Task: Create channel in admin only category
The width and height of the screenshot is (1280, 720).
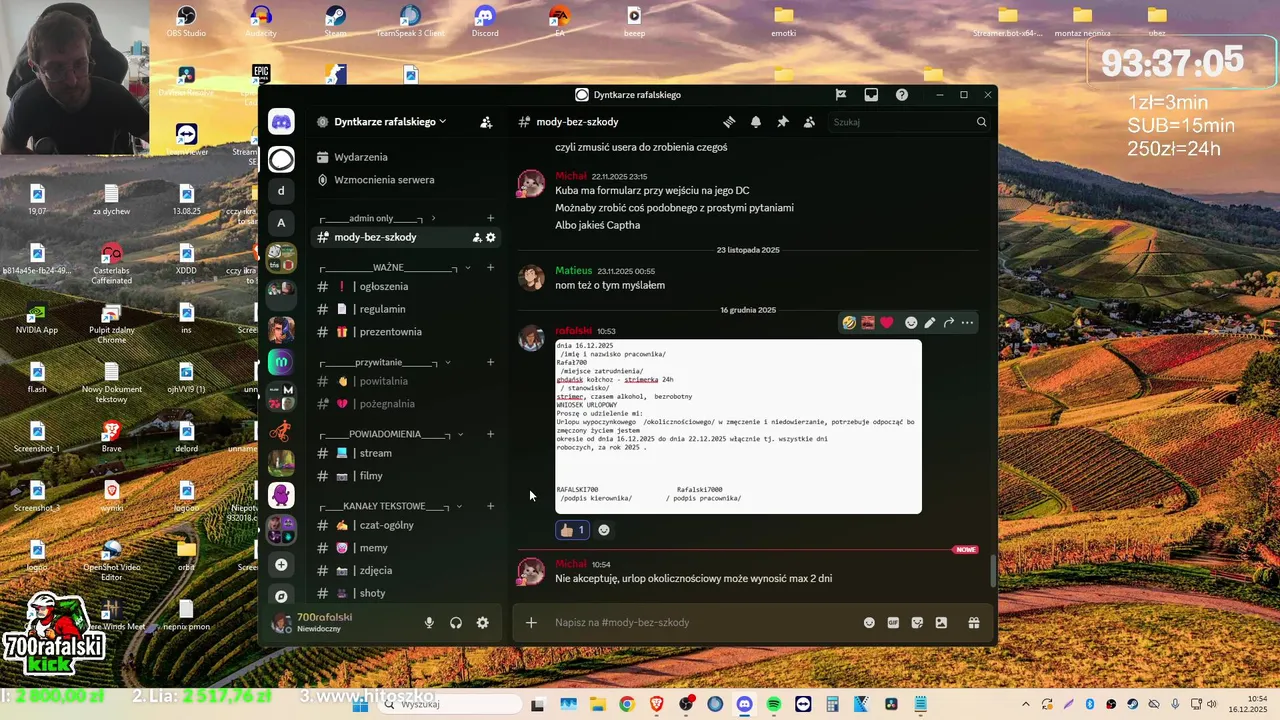Action: [490, 219]
